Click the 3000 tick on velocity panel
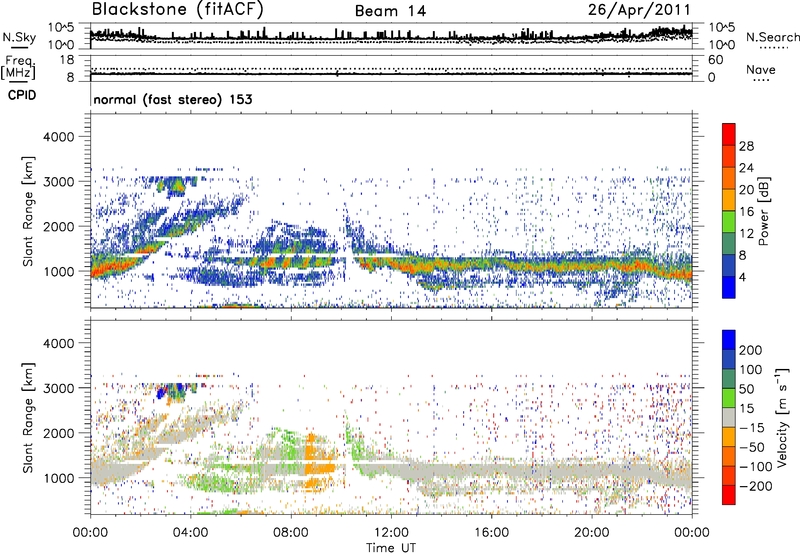 point(59,388)
